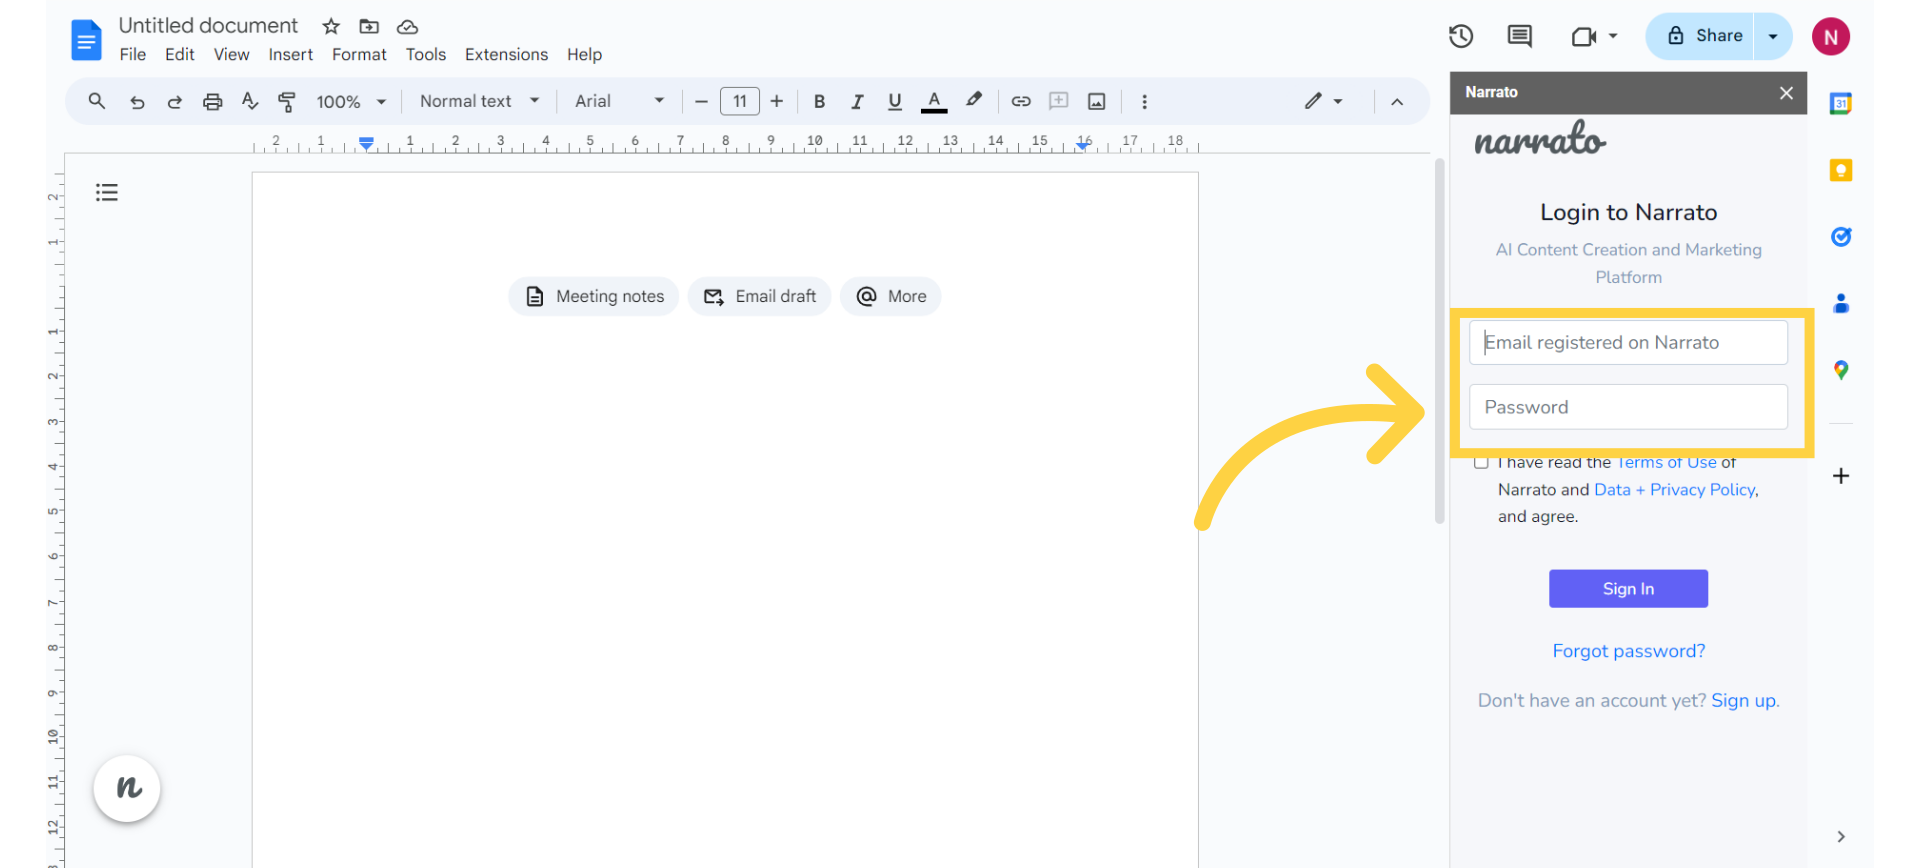Close the Narrato sidebar
The width and height of the screenshot is (1920, 868).
1786,93
